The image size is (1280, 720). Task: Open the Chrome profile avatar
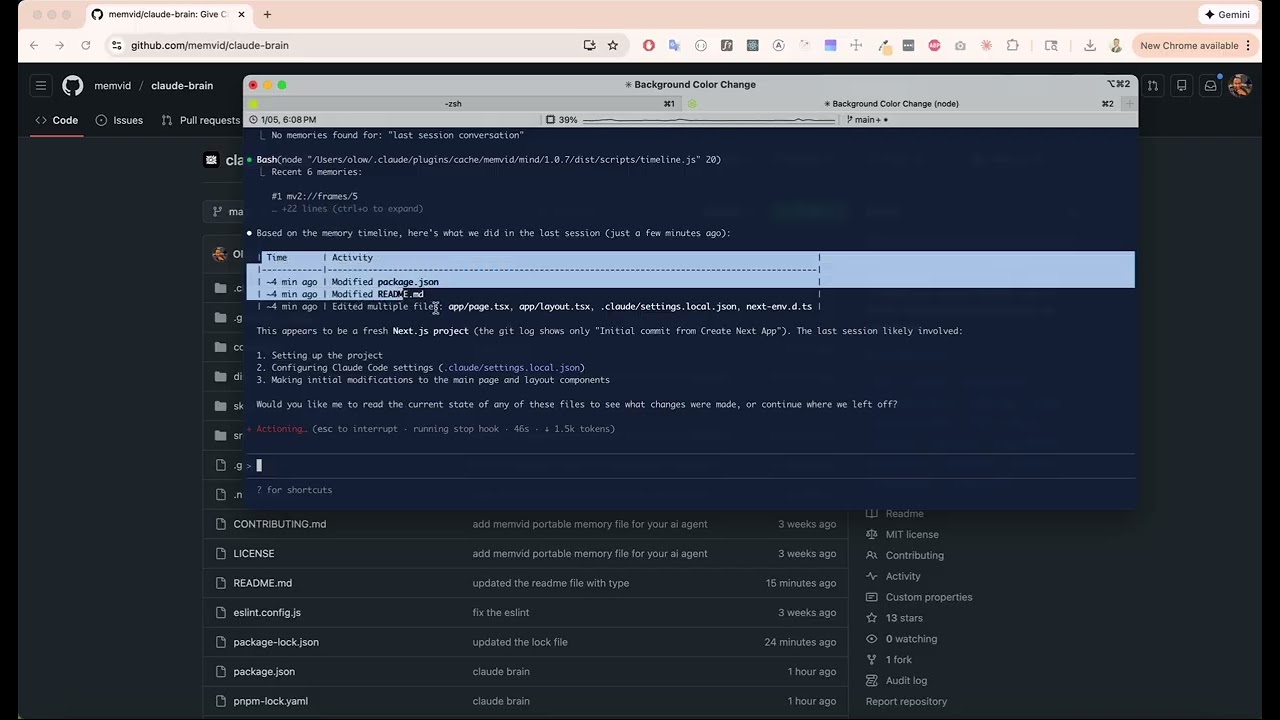click(1116, 45)
